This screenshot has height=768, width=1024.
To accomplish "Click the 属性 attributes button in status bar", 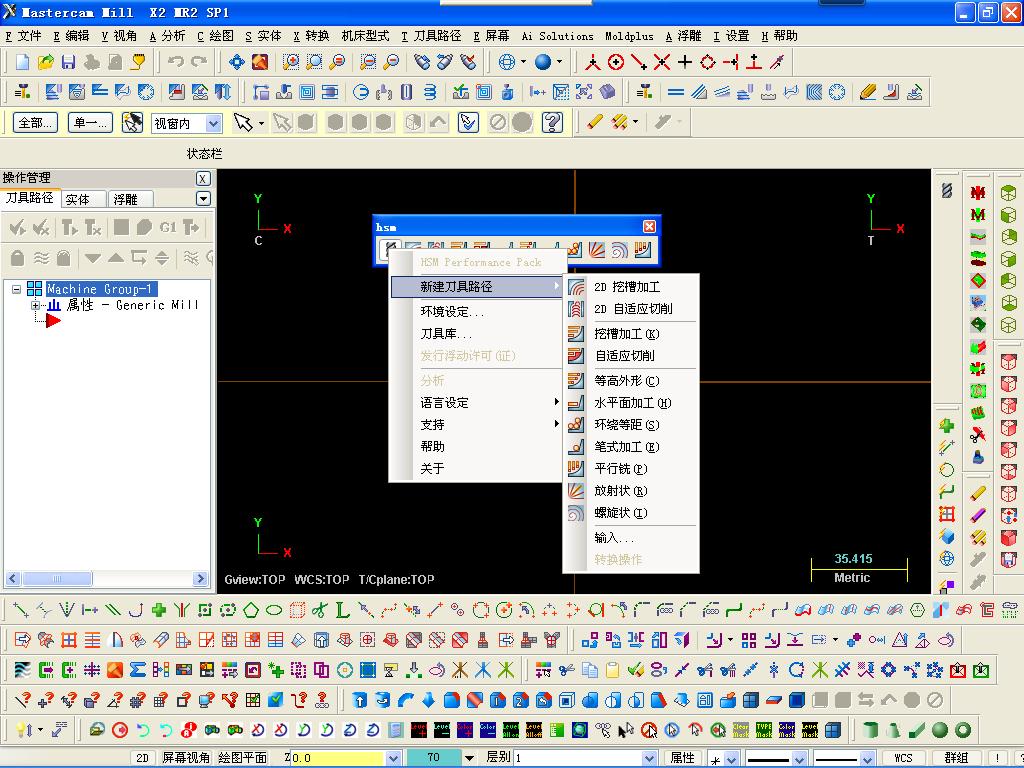I will tap(682, 758).
